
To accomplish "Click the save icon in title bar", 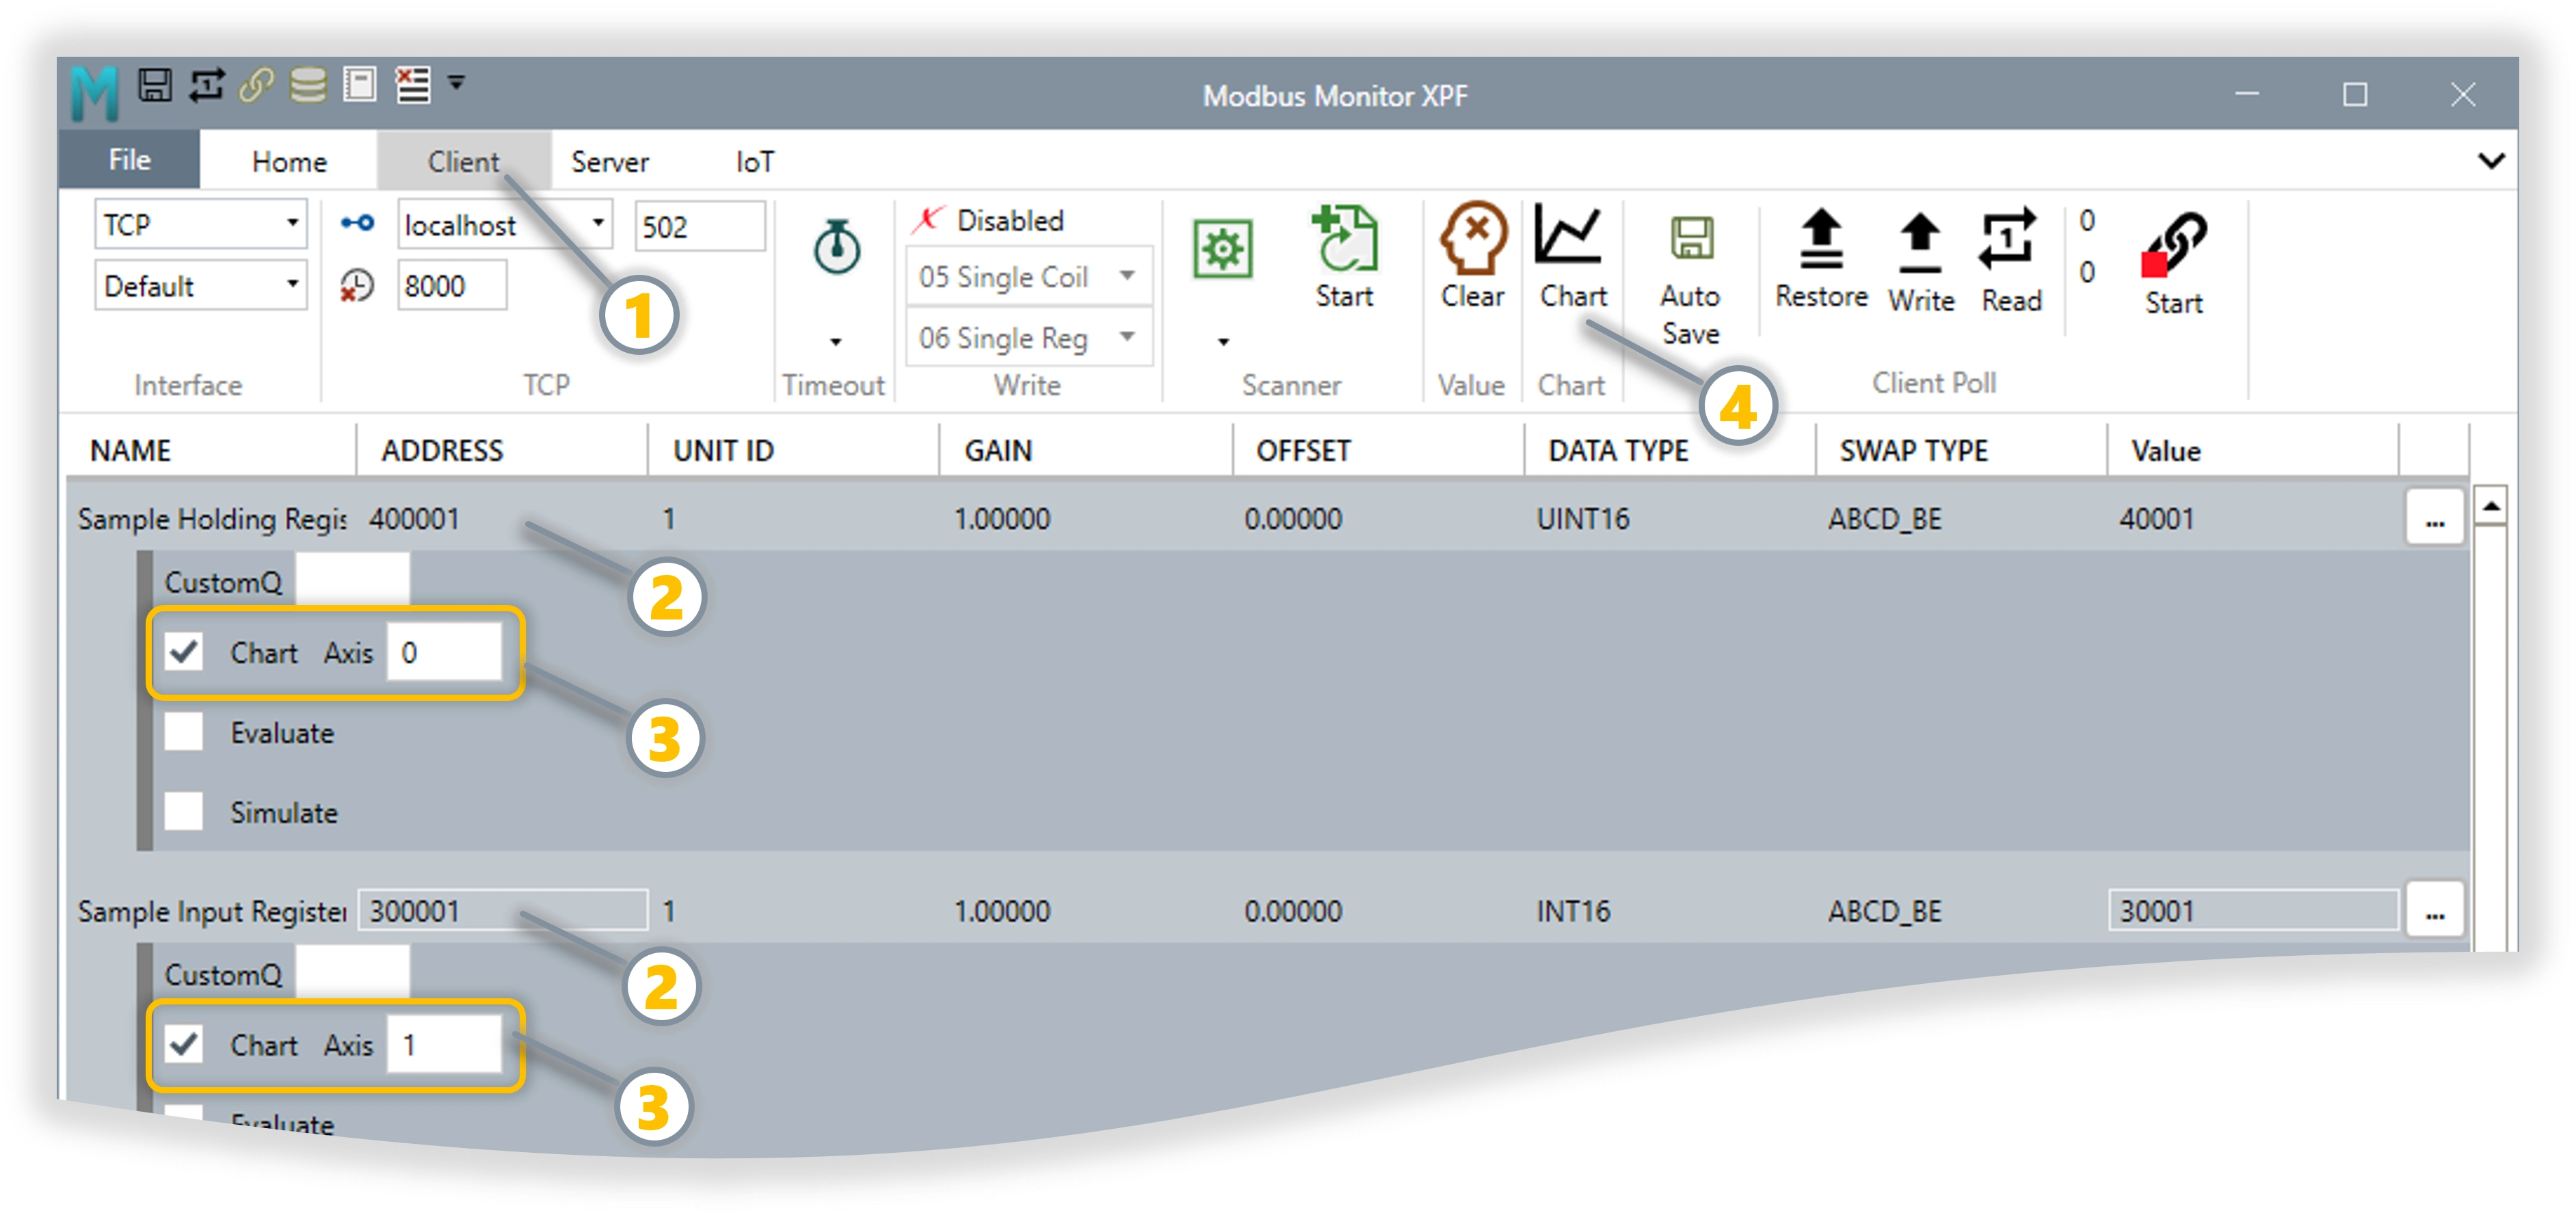I will (155, 85).
